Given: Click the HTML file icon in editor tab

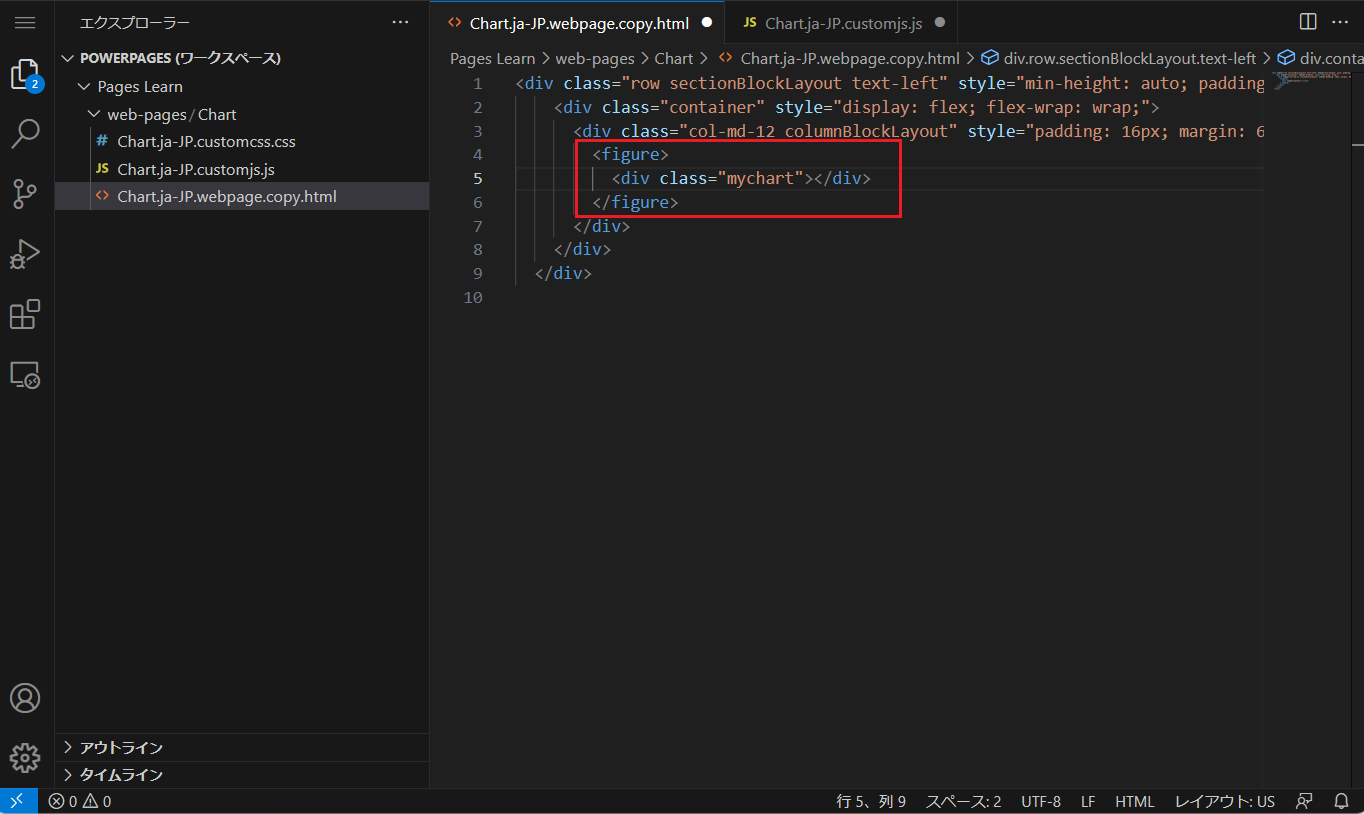Looking at the screenshot, I should coord(455,22).
